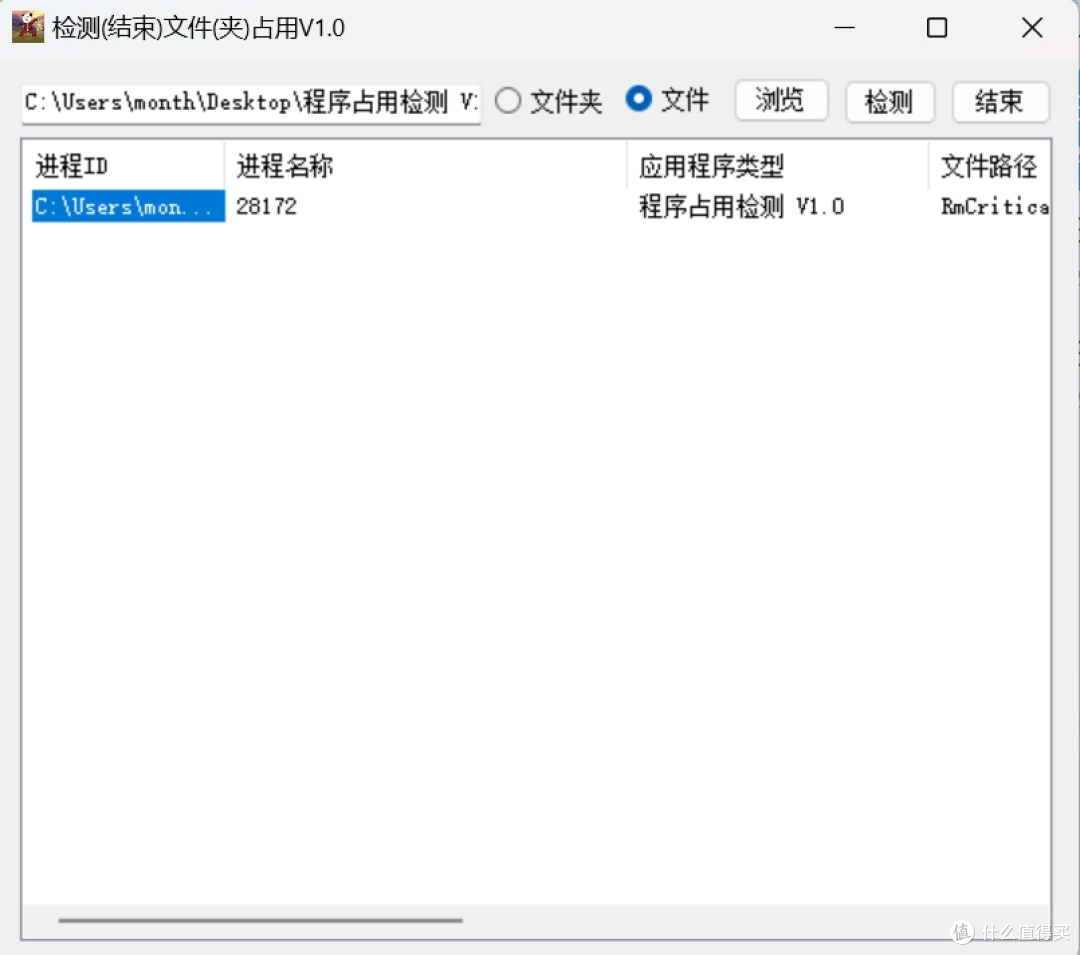1080x955 pixels.
Task: Click the app icon in the title bar
Action: (x=28, y=28)
